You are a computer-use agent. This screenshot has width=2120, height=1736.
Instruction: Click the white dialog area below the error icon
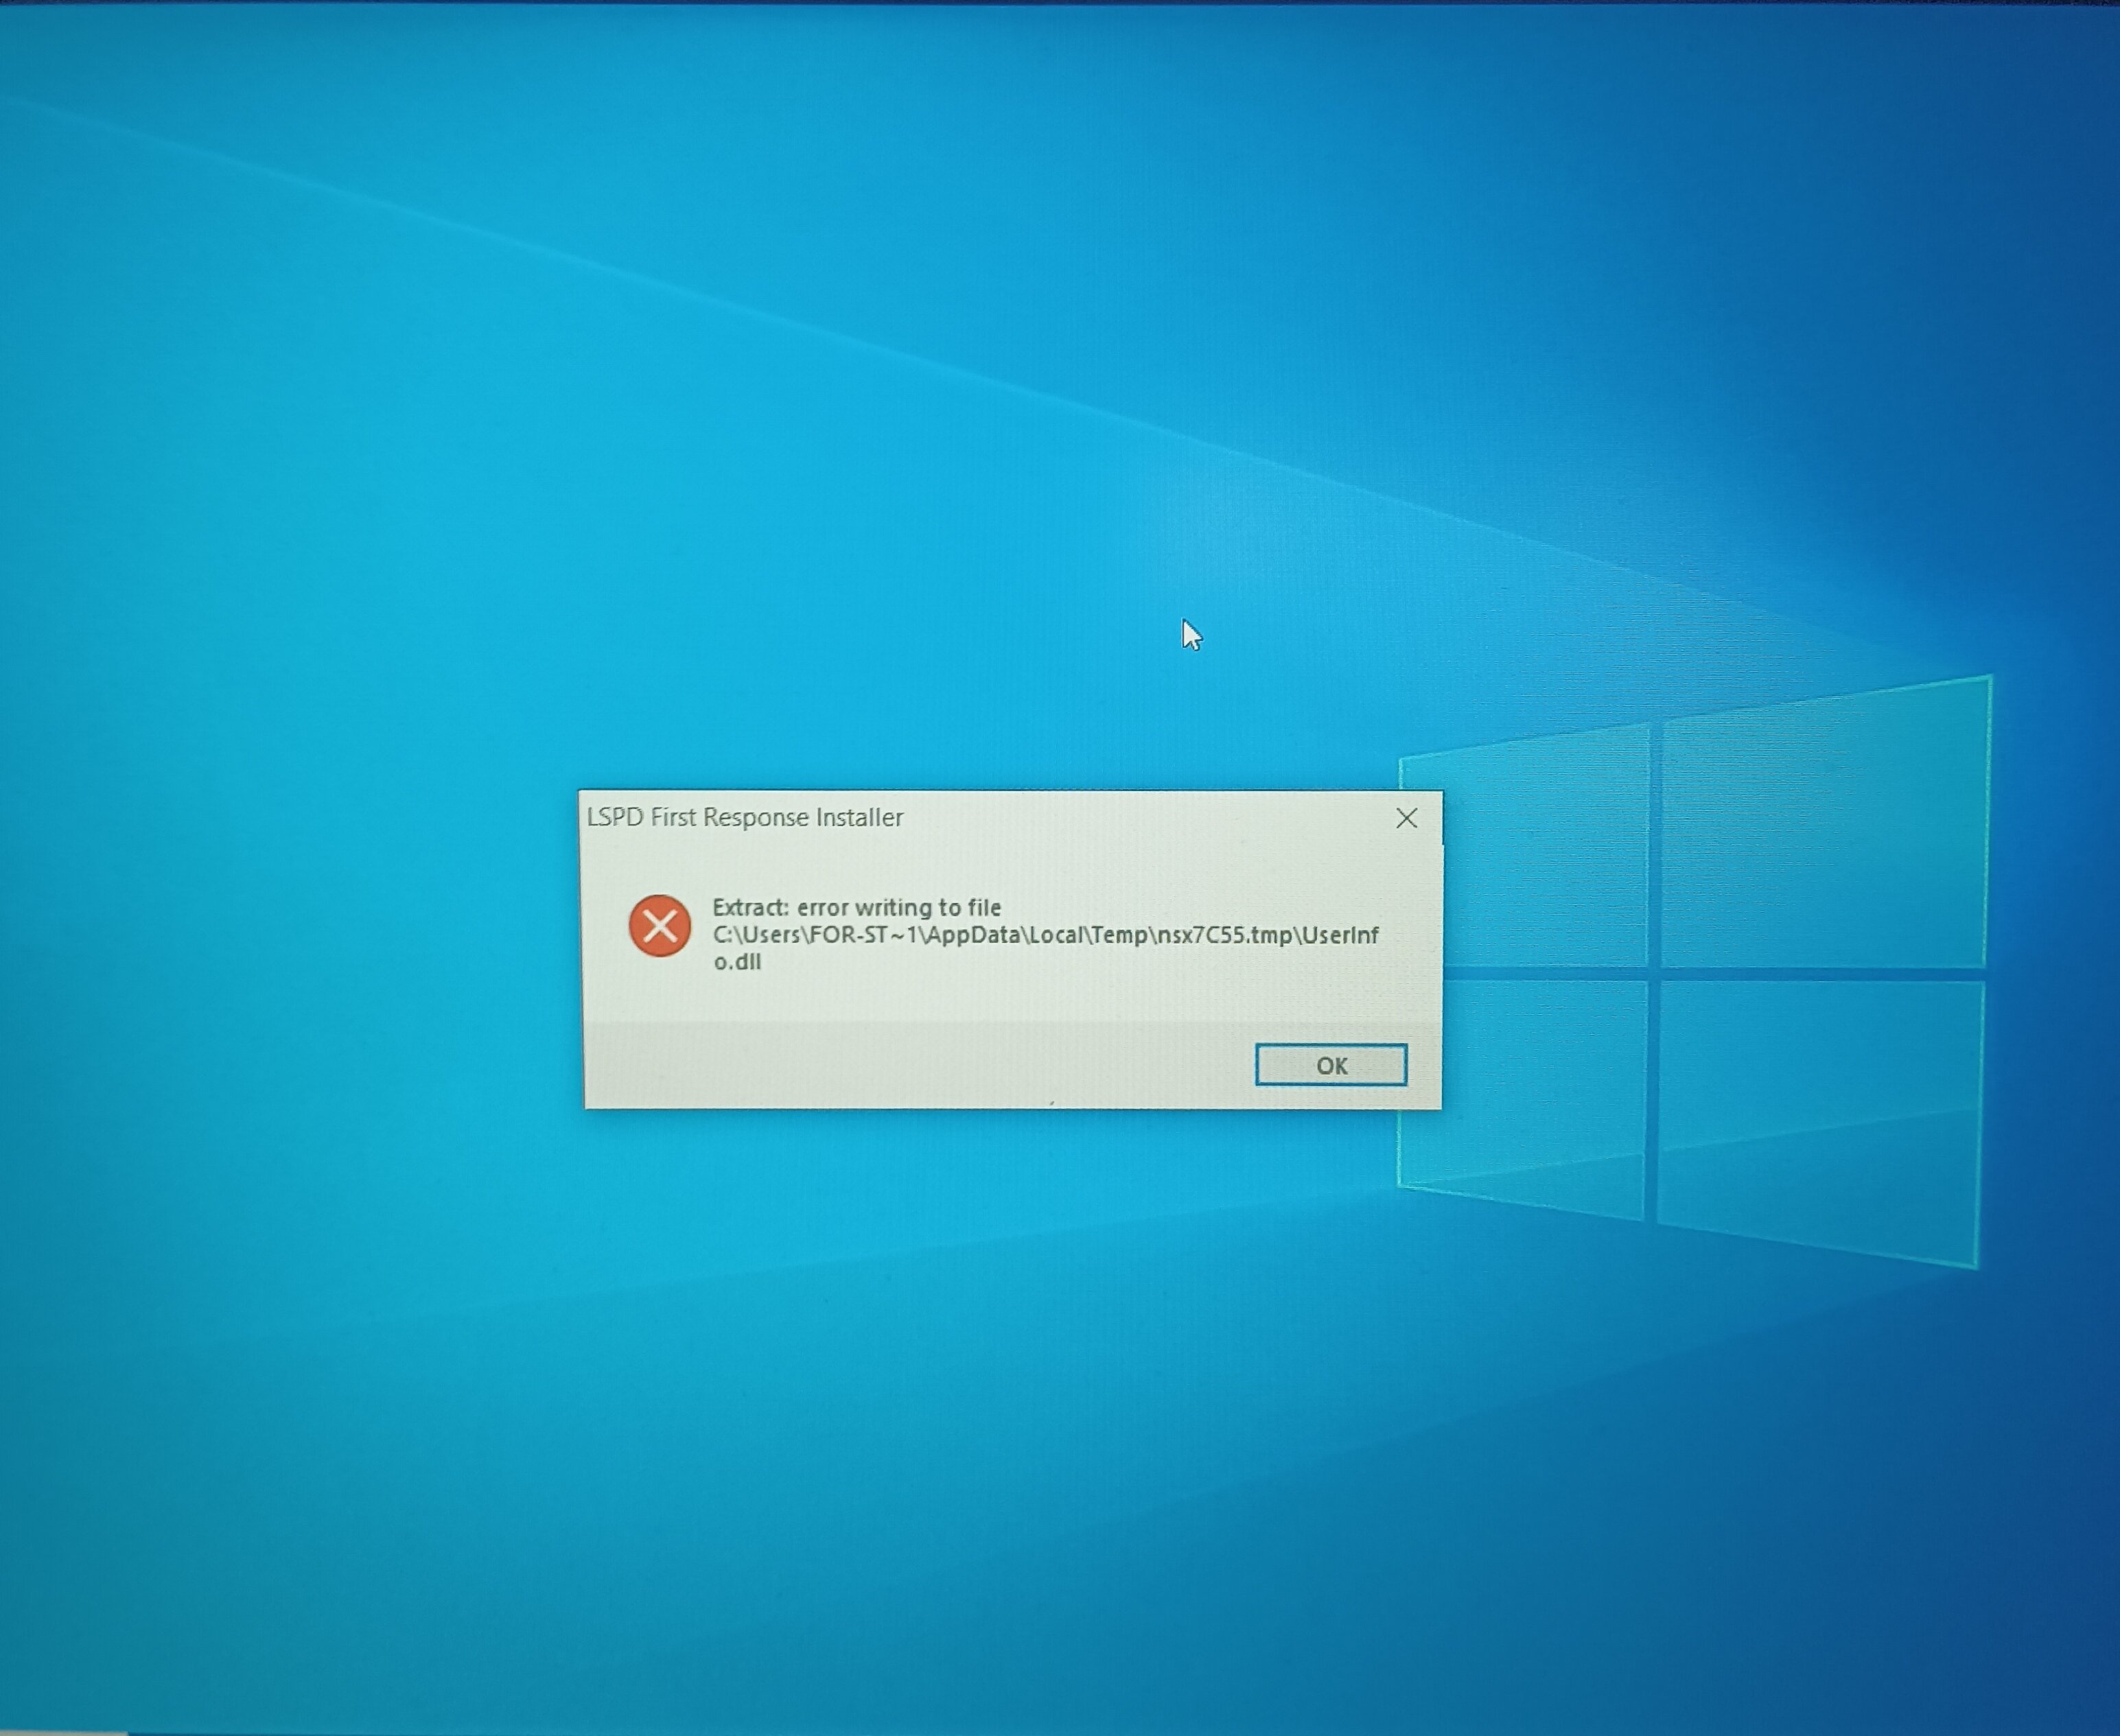(660, 990)
